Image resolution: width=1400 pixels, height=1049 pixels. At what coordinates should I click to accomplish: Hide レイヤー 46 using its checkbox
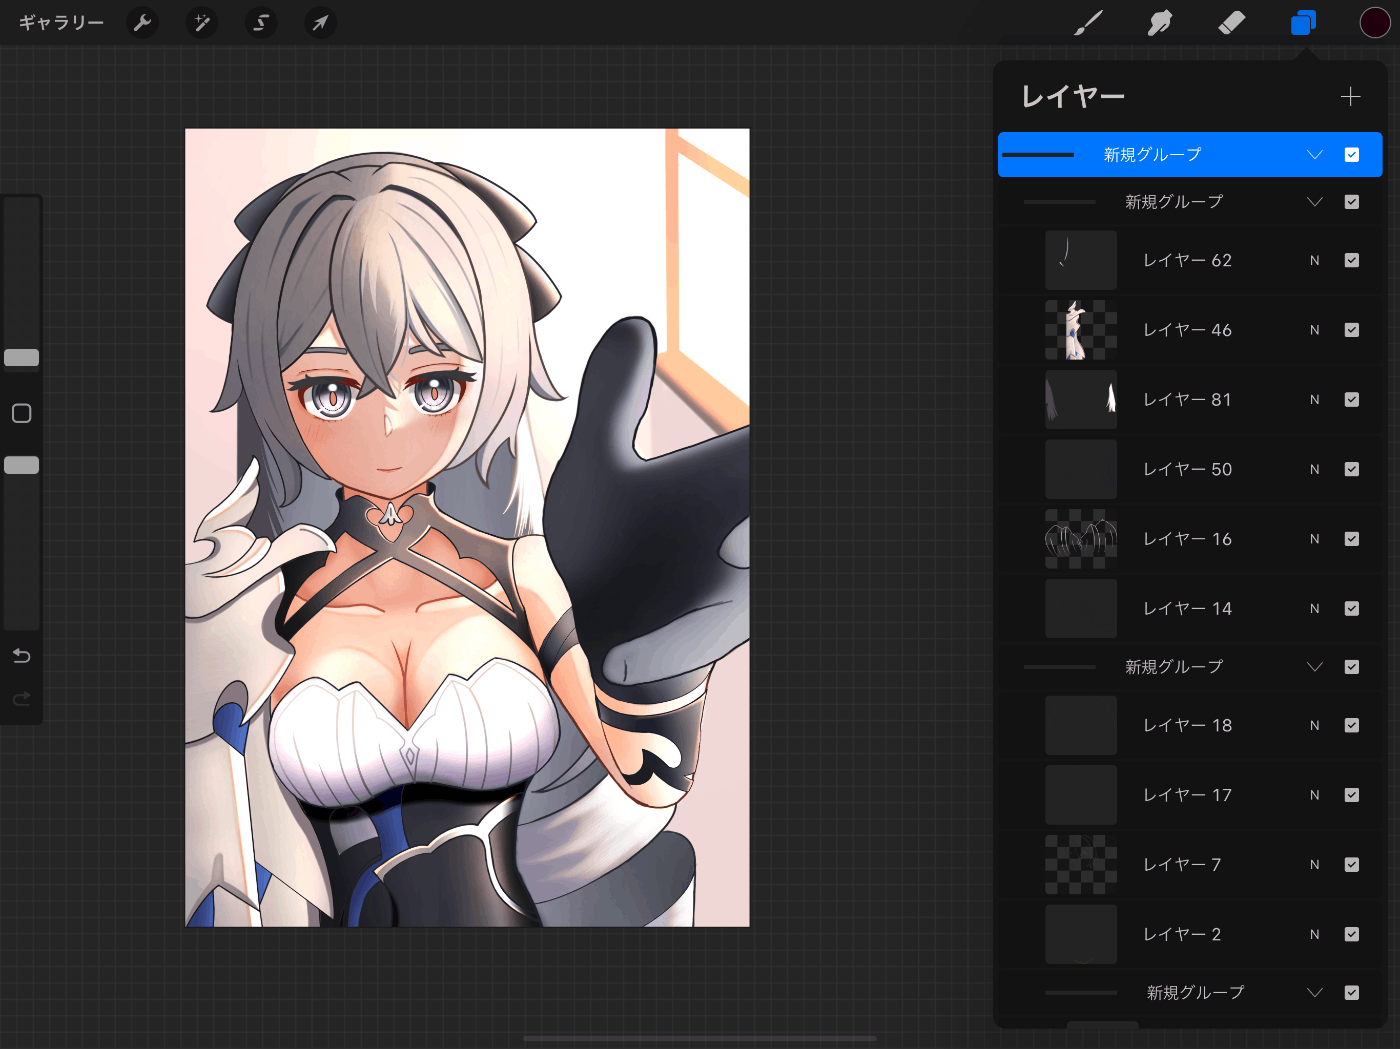pyautogui.click(x=1352, y=330)
